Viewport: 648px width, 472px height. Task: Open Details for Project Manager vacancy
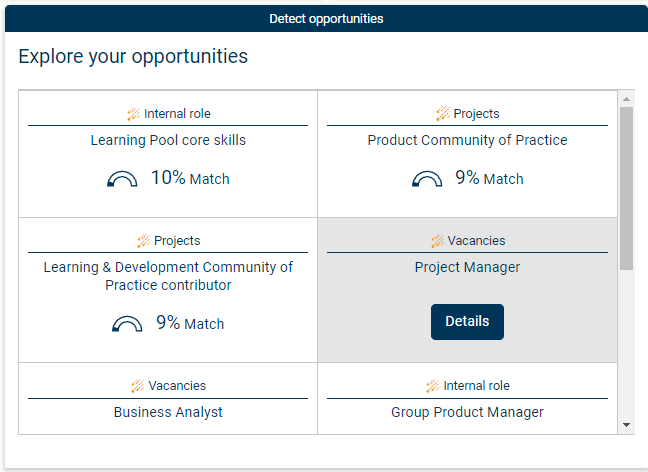(x=467, y=322)
